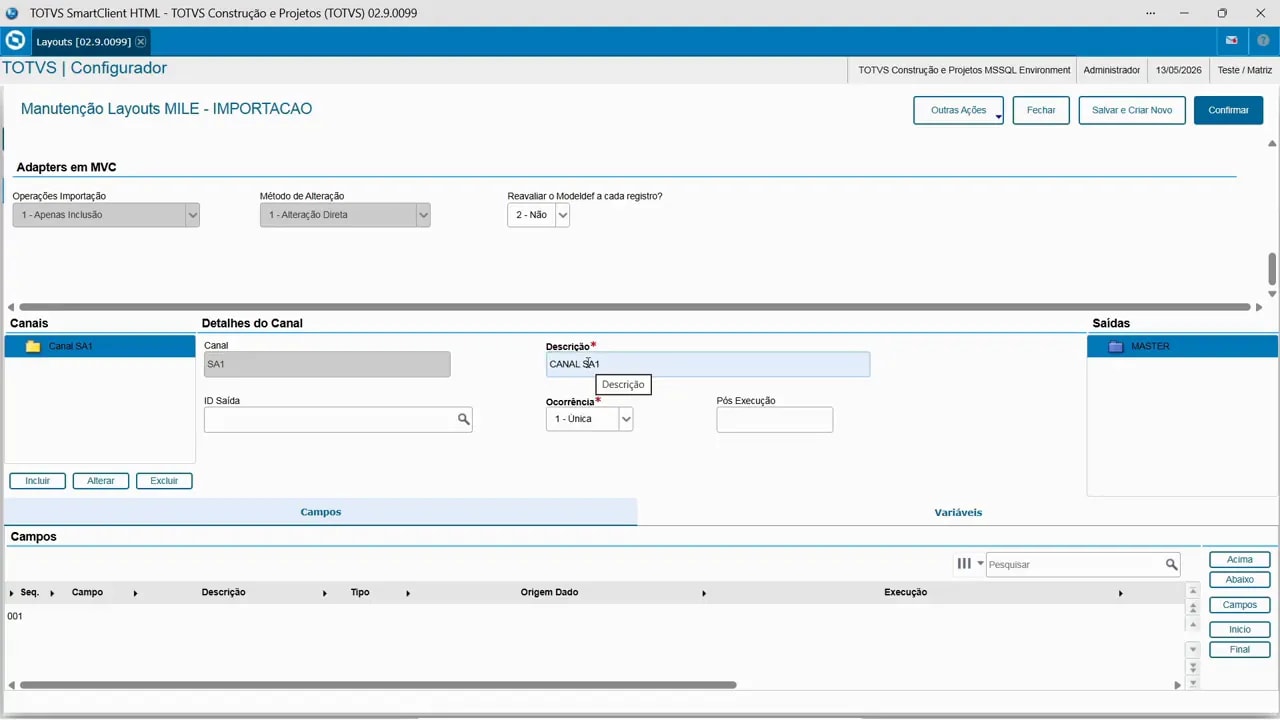Open the mail notification envelope icon
The width and height of the screenshot is (1280, 720).
1232,41
